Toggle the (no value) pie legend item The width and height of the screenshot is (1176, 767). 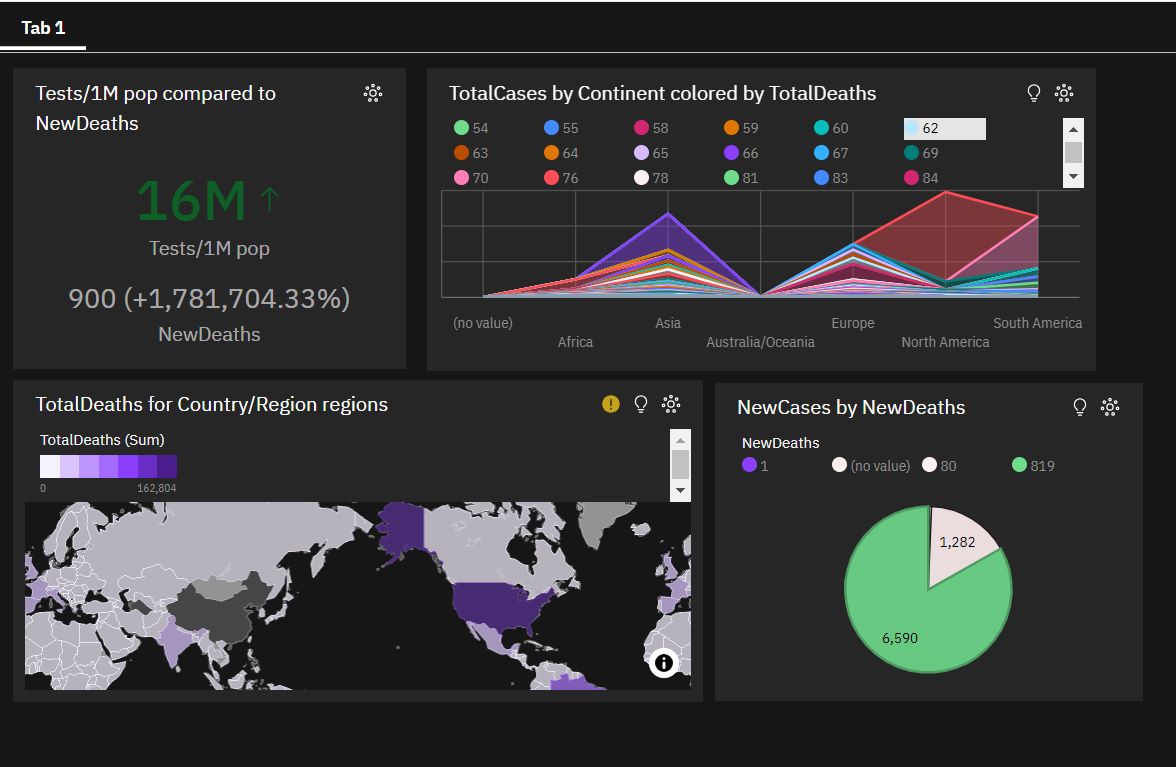(871, 465)
